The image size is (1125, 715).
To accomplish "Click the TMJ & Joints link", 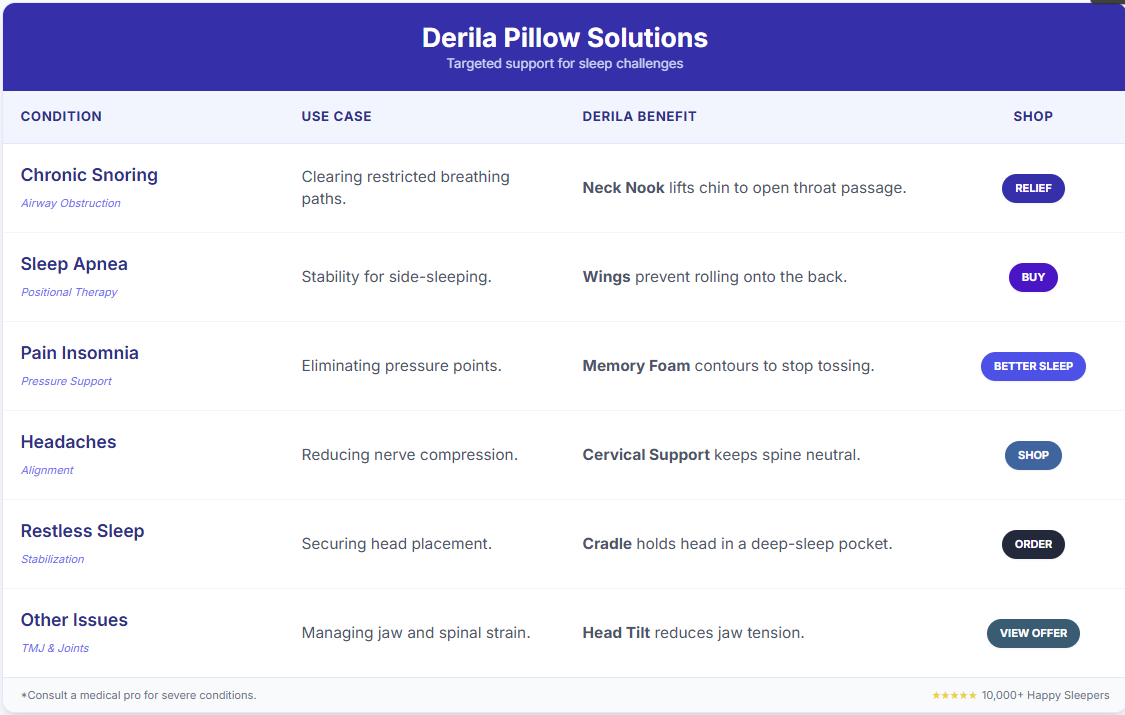I will [55, 648].
